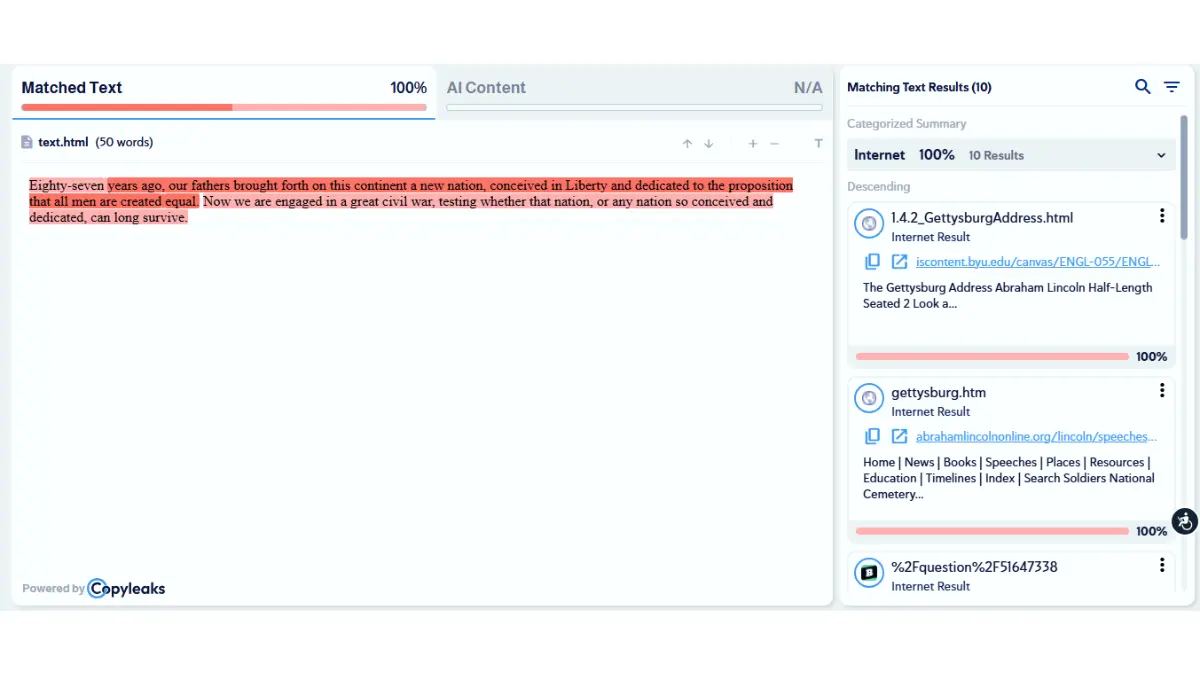The height and width of the screenshot is (675, 1200).
Task: Open external link icon for abrahamlincolnonline result
Action: coord(899,436)
